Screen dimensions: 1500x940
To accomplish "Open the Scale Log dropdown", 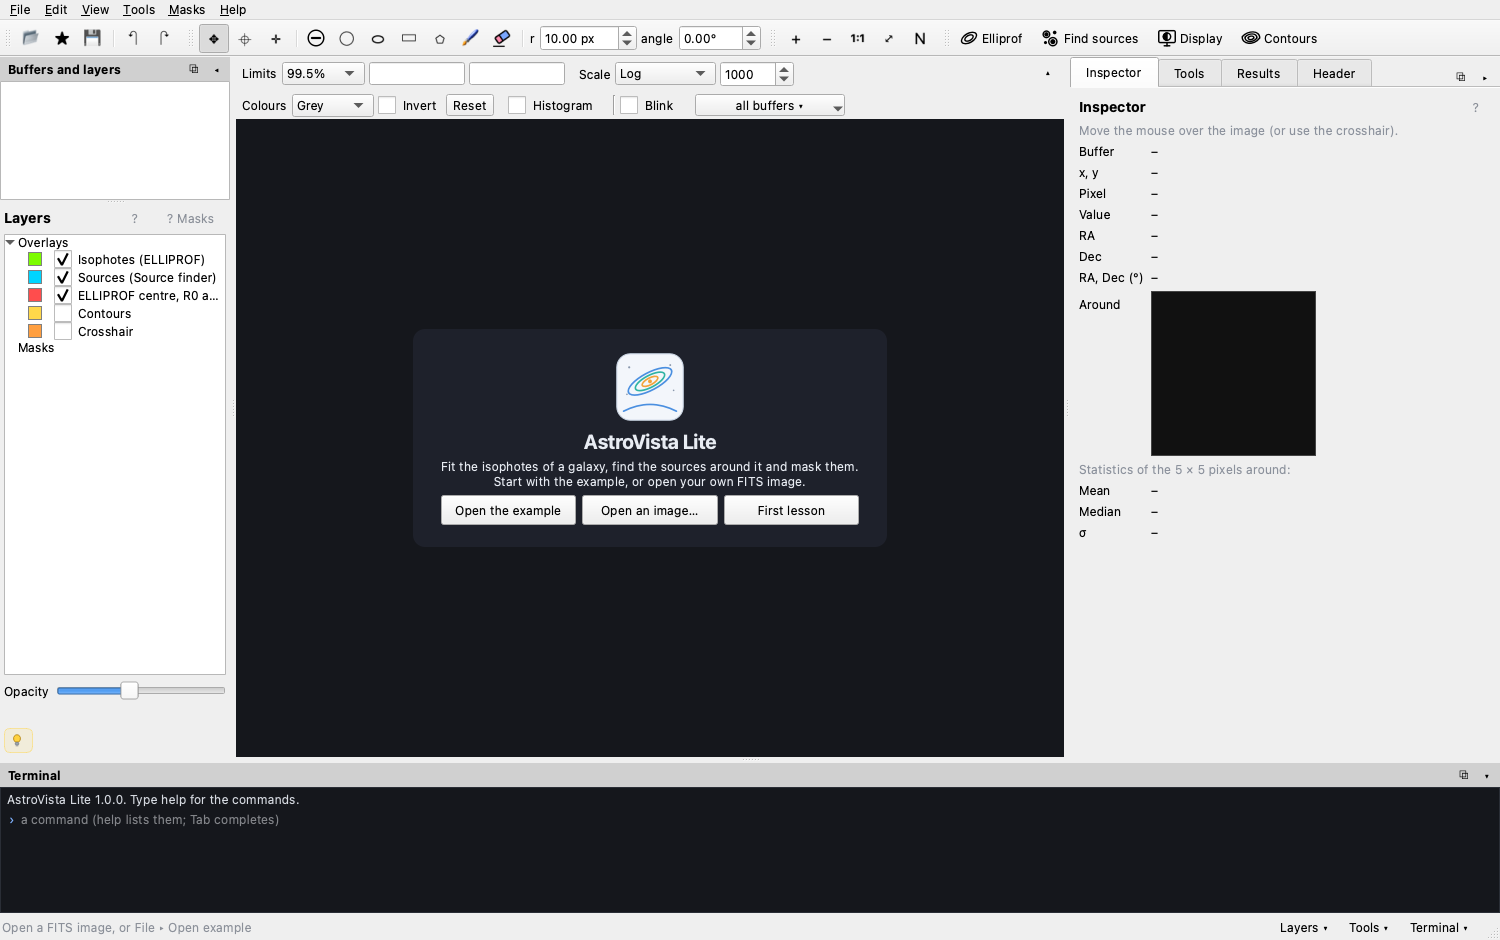I will [666, 74].
